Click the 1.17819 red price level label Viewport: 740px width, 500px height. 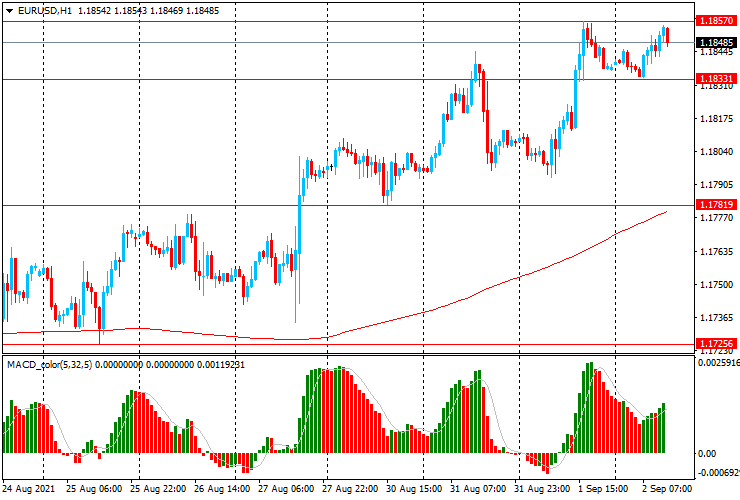[716, 204]
